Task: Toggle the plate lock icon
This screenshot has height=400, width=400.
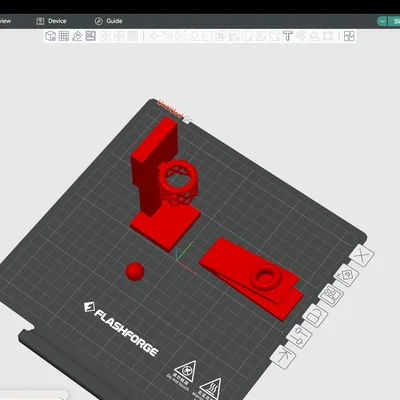Action: (x=315, y=315)
